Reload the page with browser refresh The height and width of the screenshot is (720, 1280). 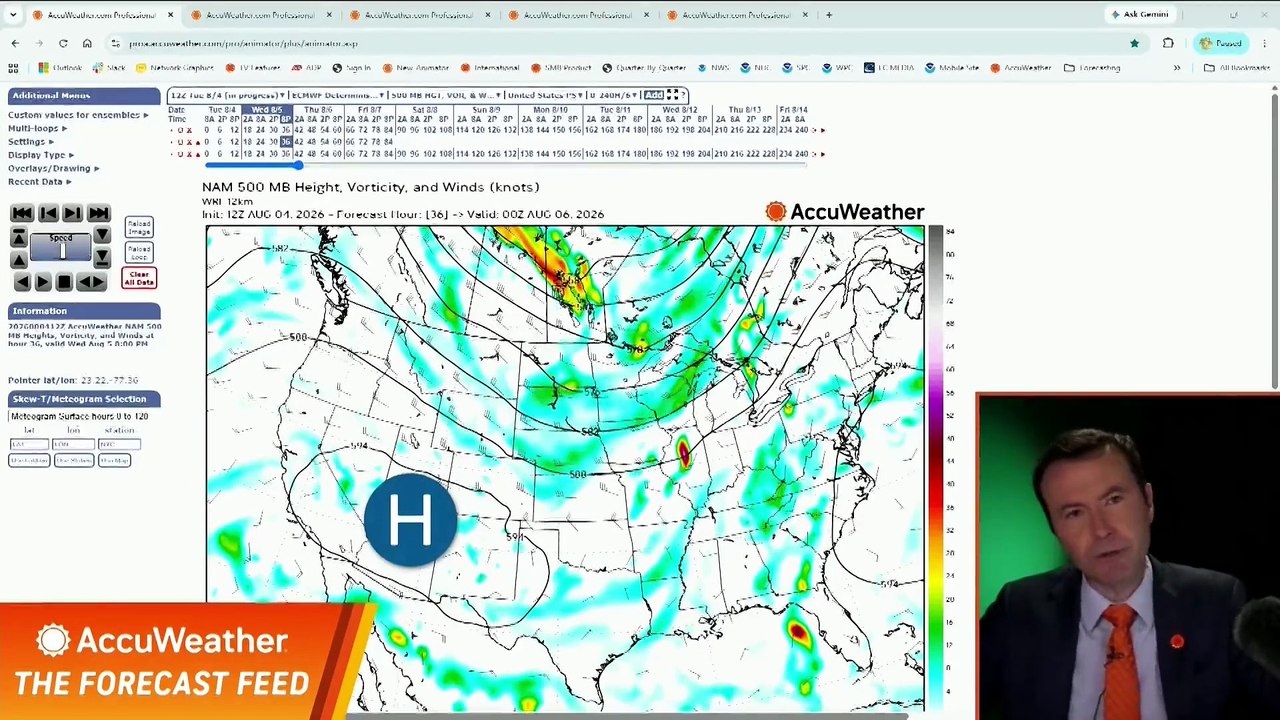point(63,43)
